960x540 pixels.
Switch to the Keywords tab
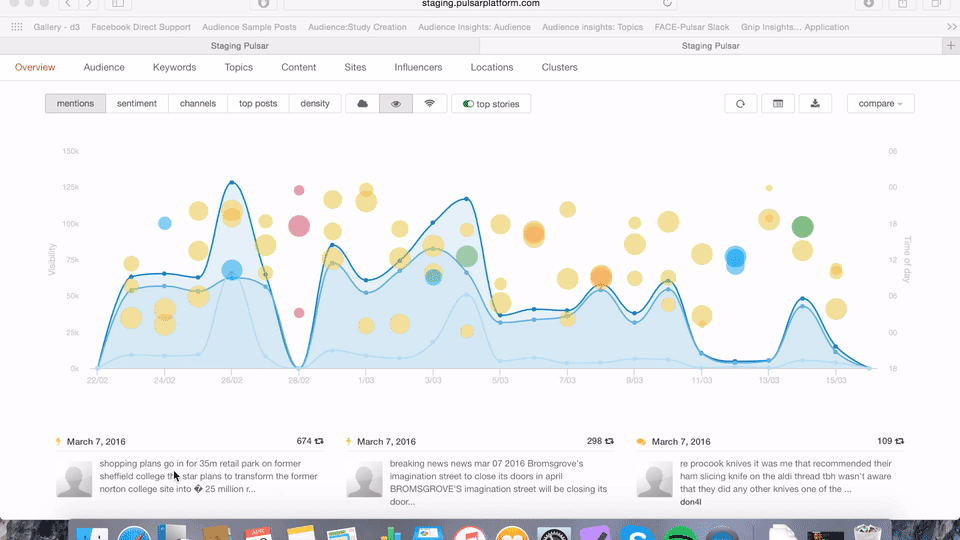pos(174,68)
